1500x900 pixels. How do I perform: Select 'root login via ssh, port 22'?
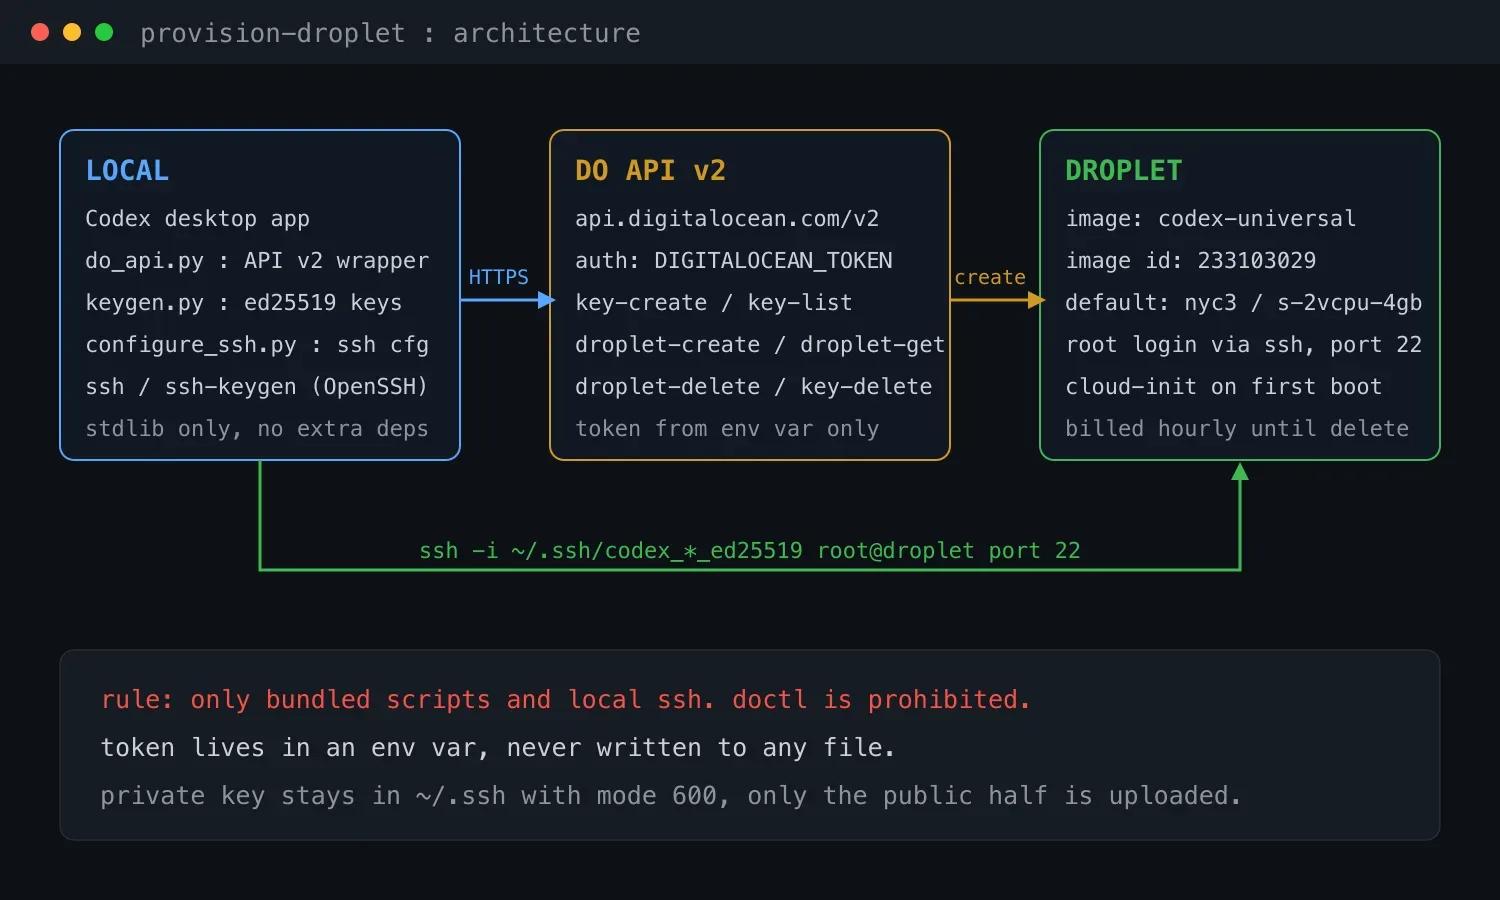click(1244, 345)
